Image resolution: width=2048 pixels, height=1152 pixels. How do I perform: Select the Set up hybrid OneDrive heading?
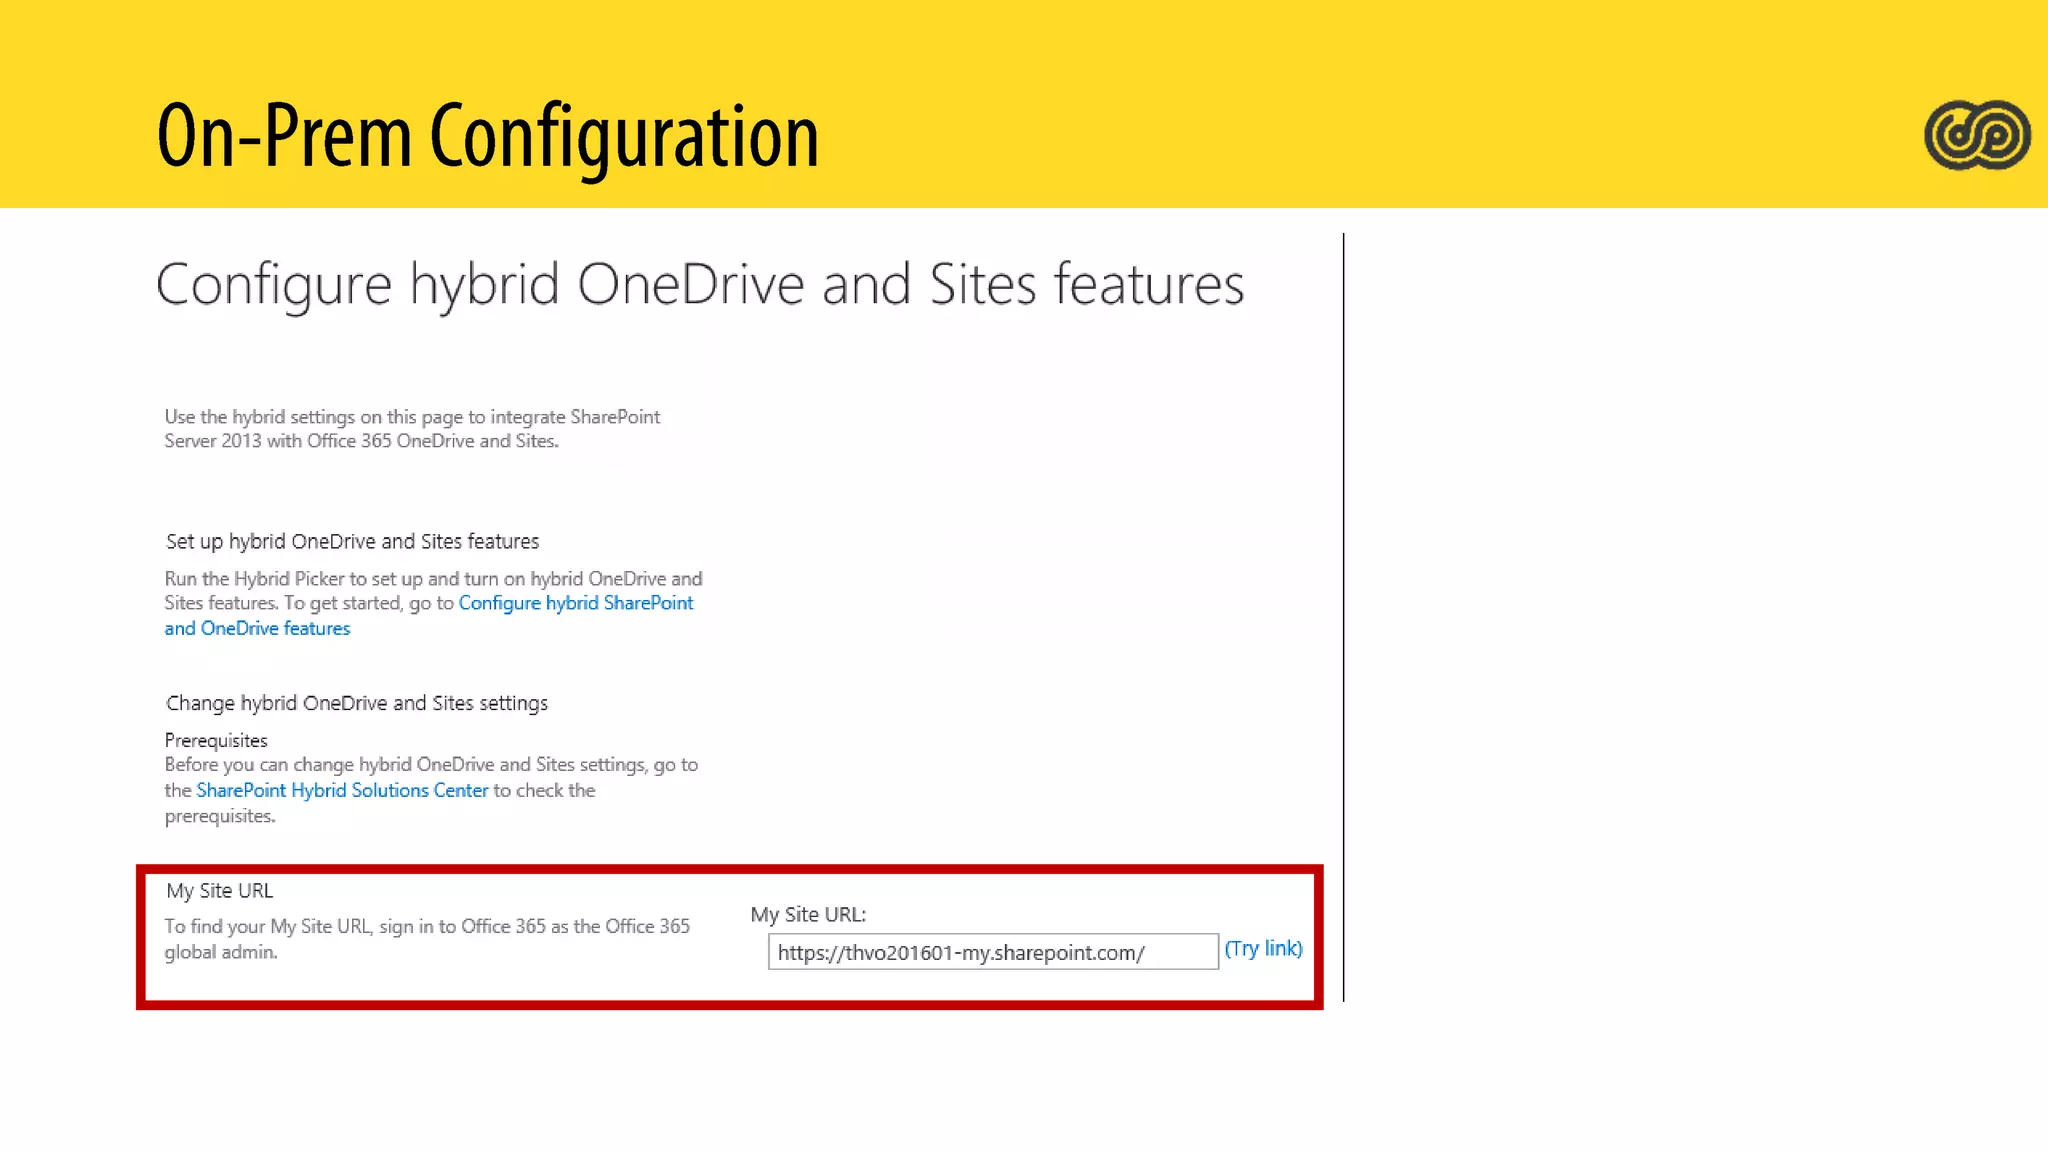352,541
